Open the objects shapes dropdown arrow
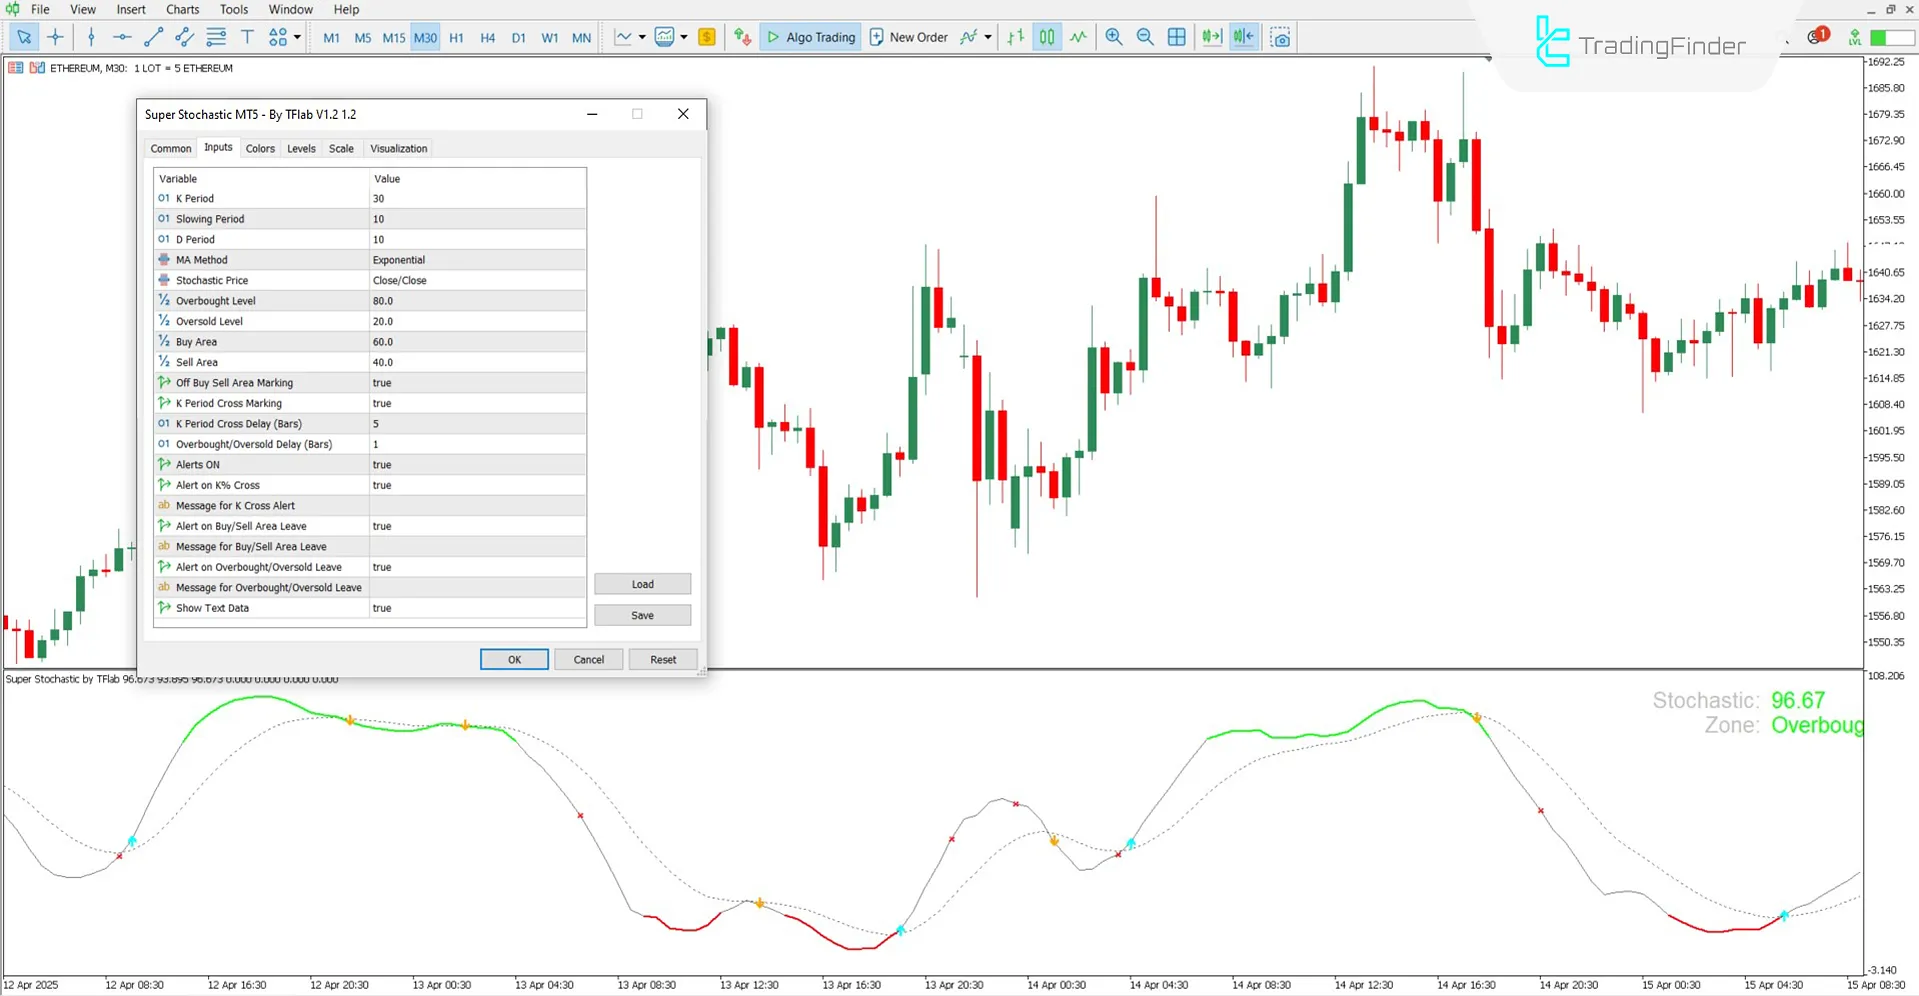 [x=297, y=37]
